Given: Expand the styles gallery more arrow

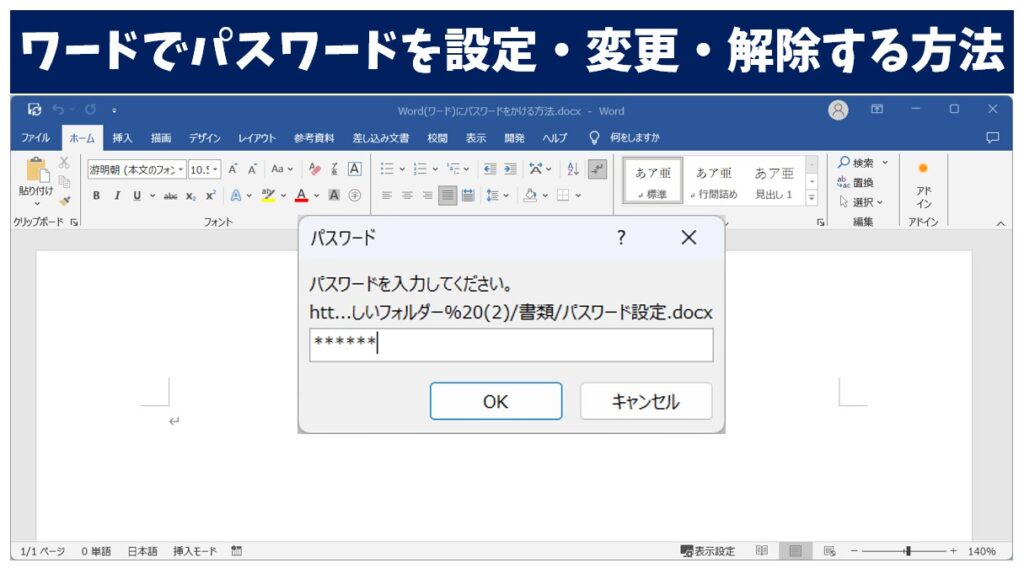Looking at the screenshot, I should pyautogui.click(x=812, y=197).
